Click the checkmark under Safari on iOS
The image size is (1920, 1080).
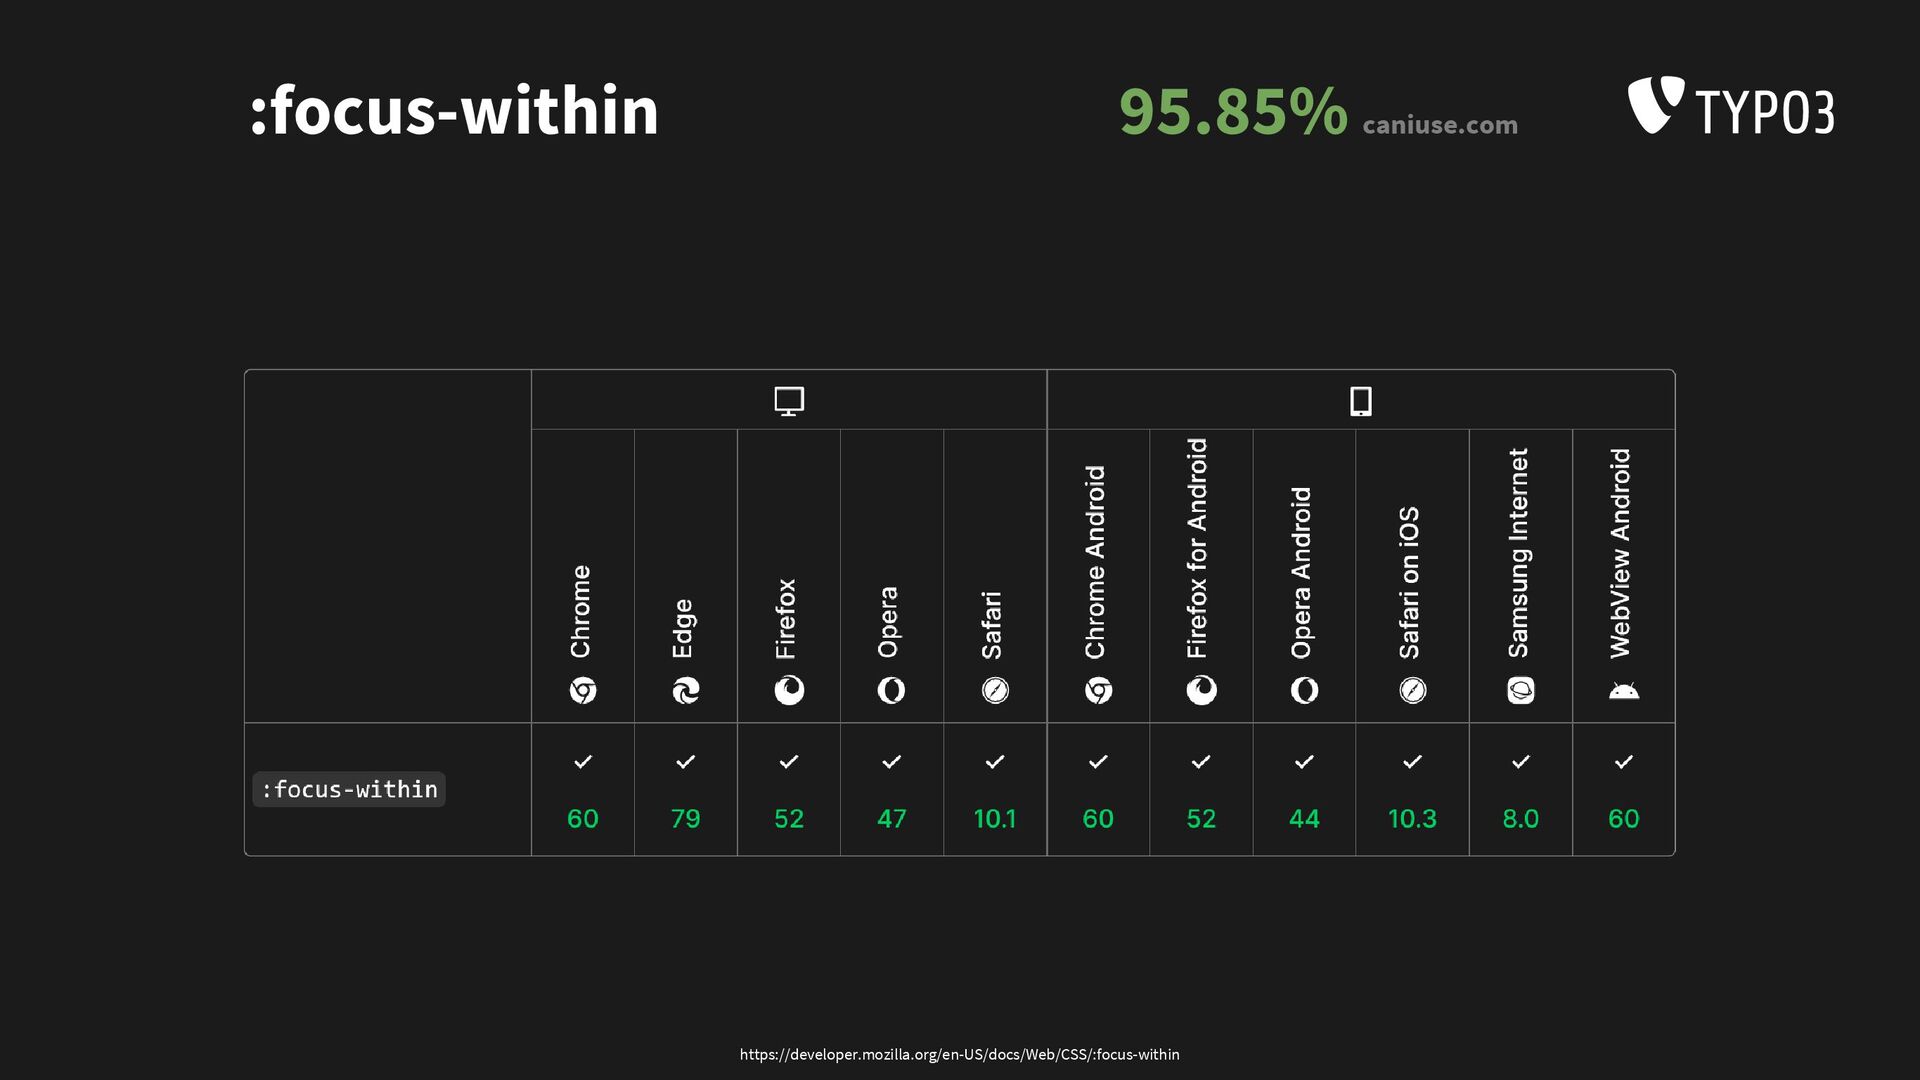(1412, 762)
